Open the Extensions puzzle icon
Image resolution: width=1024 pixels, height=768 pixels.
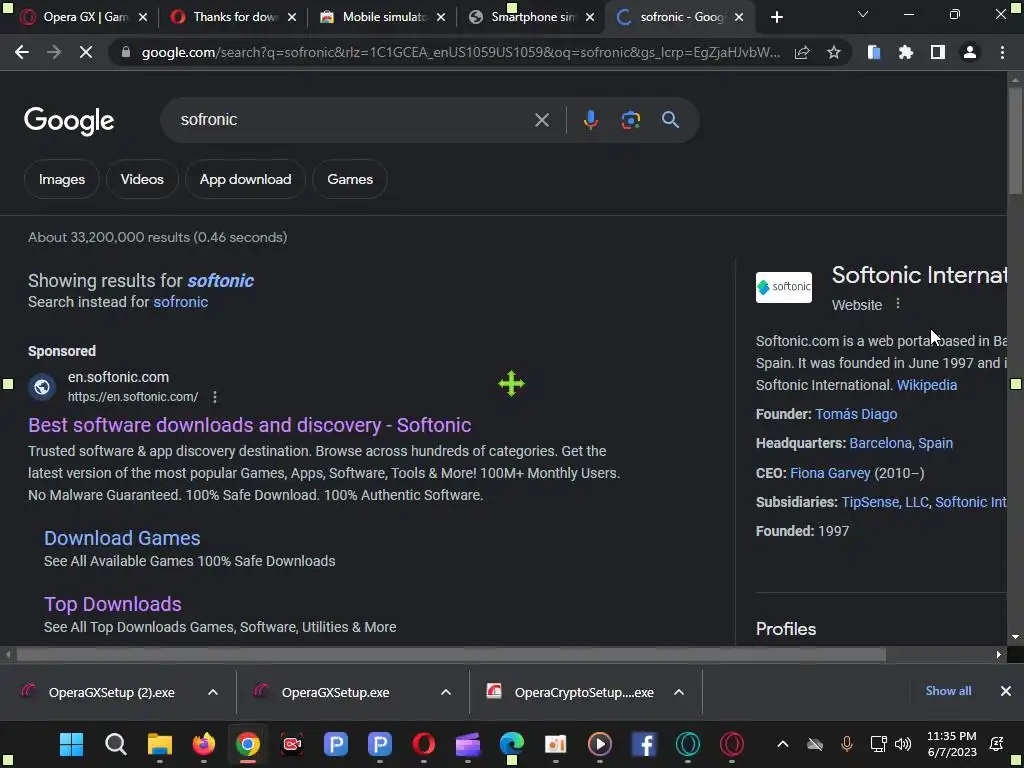tap(906, 53)
